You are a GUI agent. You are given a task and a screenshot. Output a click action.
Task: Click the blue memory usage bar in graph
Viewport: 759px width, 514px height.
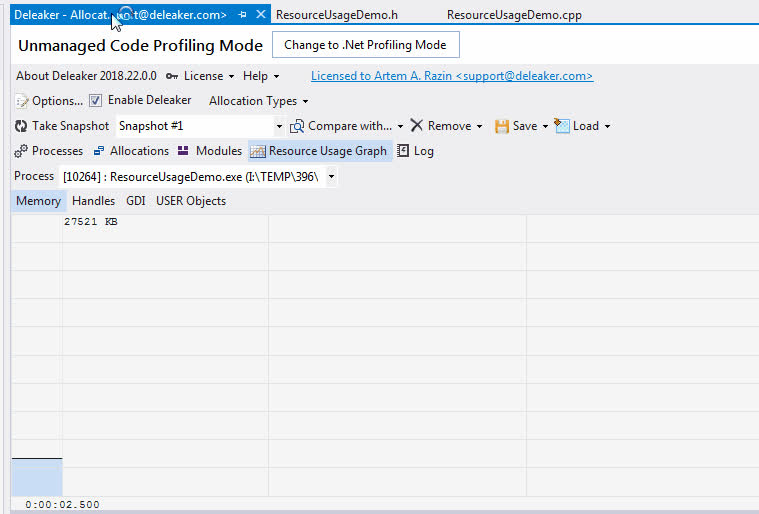tap(37, 477)
